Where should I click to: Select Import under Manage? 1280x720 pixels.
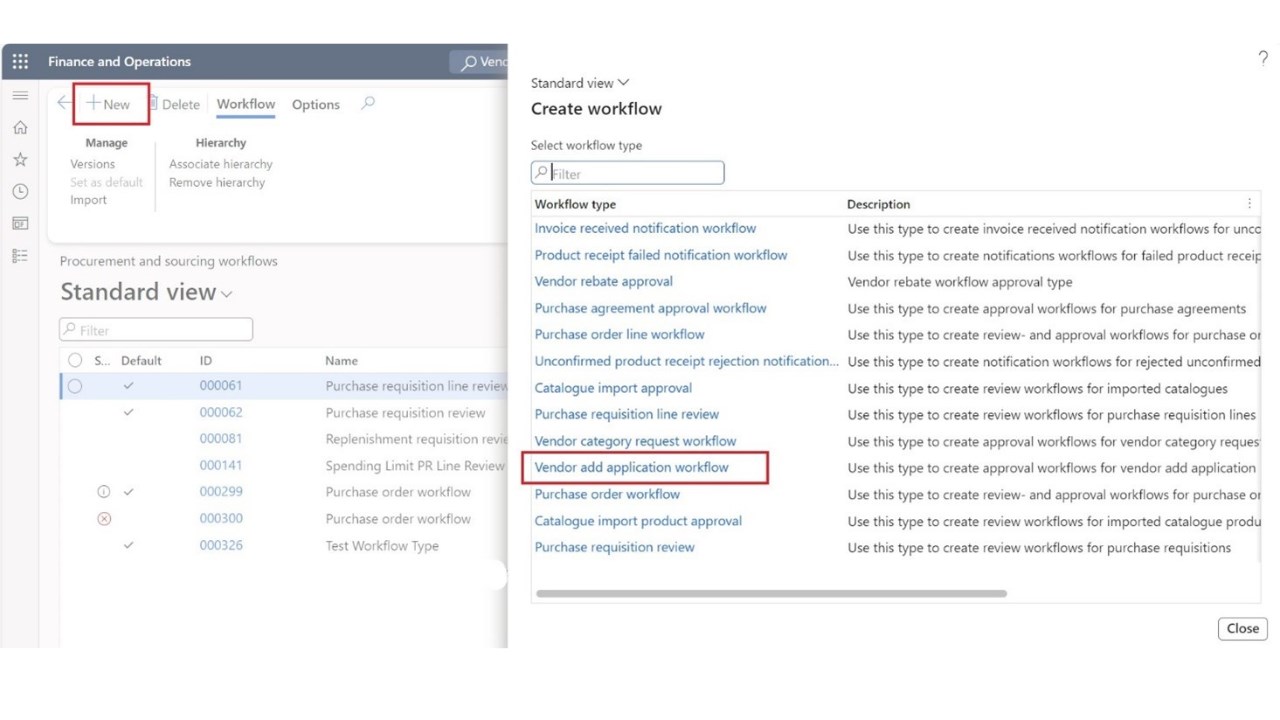pos(88,200)
